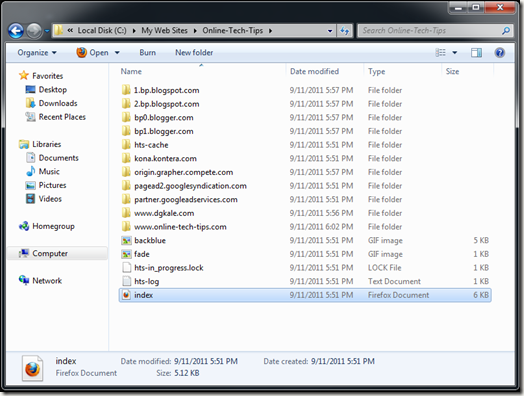Viewport: 524px width, 396px height.
Task: Select Local Disk (C:) in breadcrumb
Action: pos(102,30)
